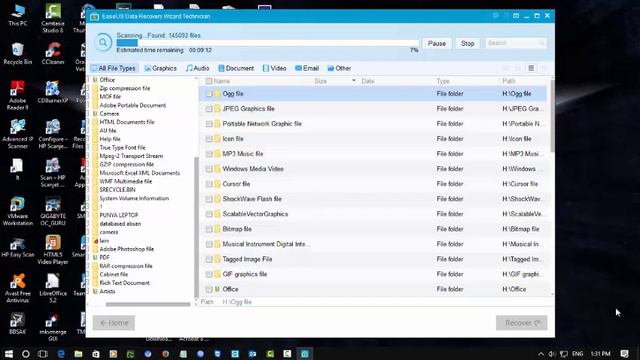Open the Scalable Vector Graphics folder row
Image resolution: width=640 pixels, height=360 pixels.
pyautogui.click(x=373, y=214)
